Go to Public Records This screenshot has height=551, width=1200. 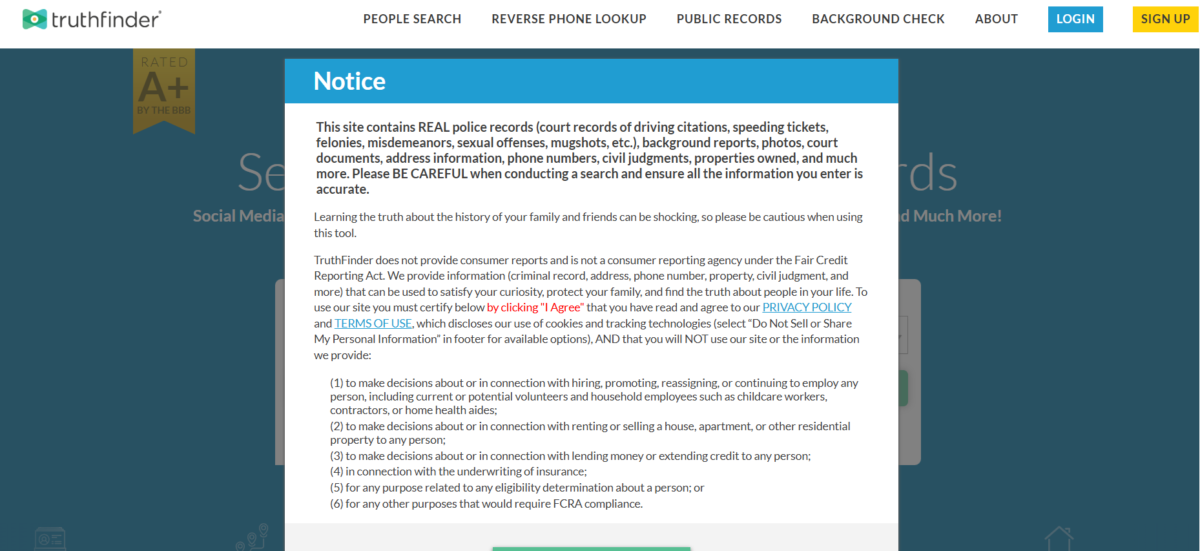click(x=729, y=19)
